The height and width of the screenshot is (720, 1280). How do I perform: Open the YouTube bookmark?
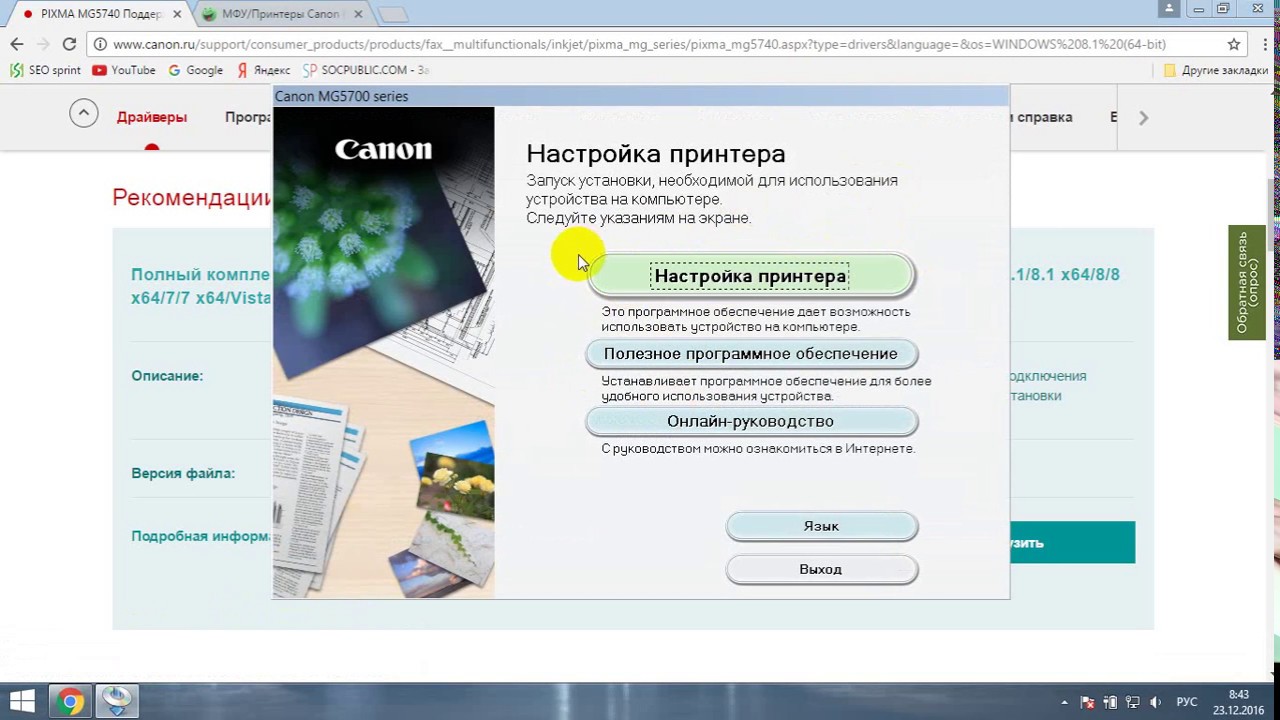tap(124, 70)
